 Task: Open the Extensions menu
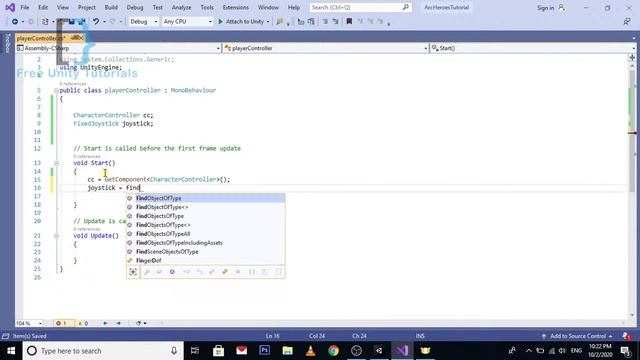(x=236, y=7)
